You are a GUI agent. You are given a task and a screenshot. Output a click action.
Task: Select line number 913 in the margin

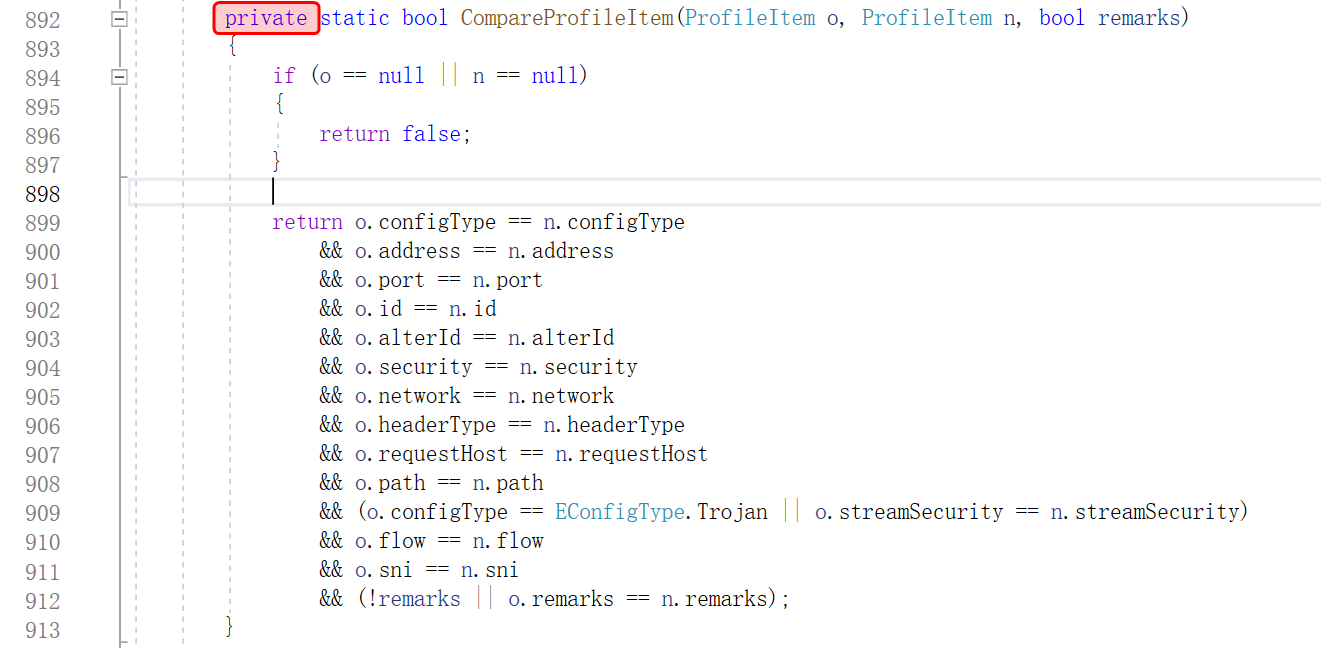[x=43, y=630]
